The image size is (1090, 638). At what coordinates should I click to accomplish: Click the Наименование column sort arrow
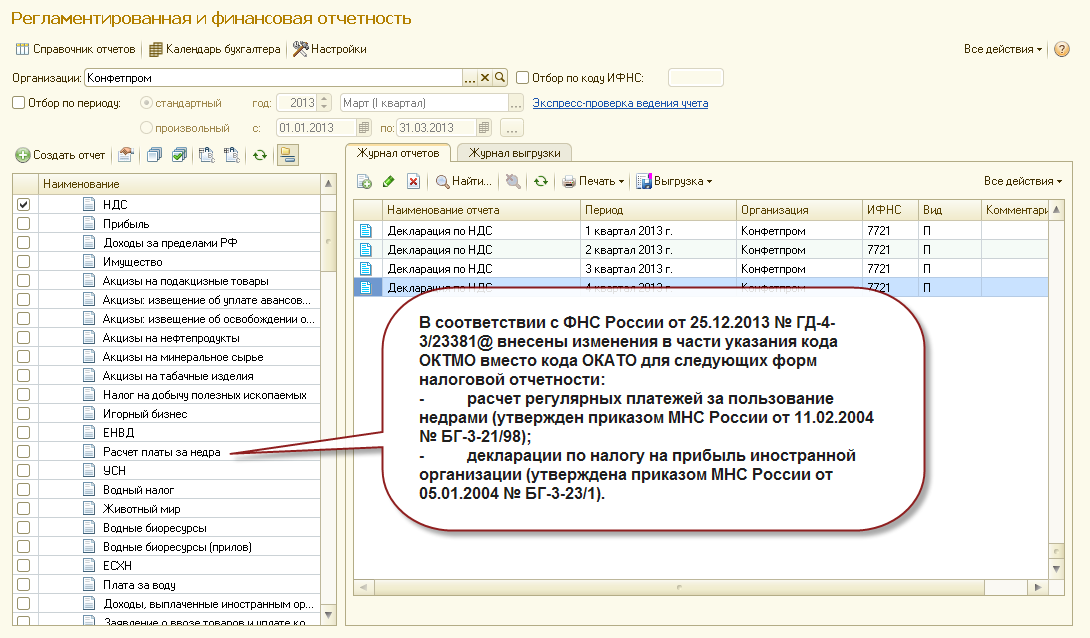pyautogui.click(x=328, y=183)
